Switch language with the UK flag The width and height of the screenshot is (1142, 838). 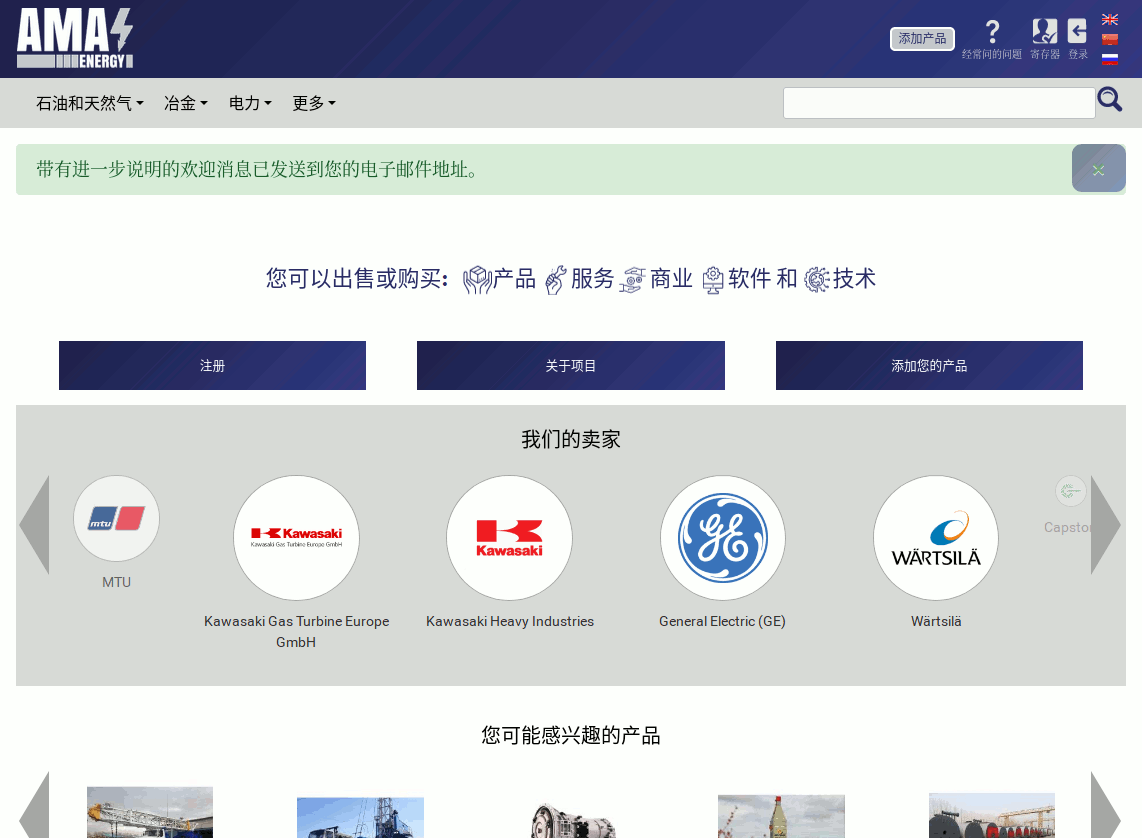[1109, 19]
